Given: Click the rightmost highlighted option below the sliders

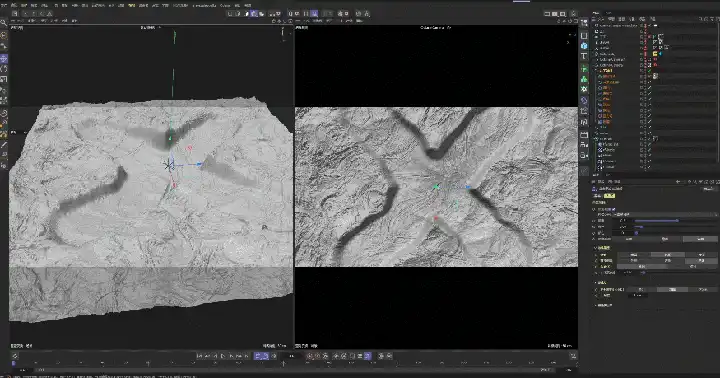Looking at the screenshot, I should pos(700,239).
